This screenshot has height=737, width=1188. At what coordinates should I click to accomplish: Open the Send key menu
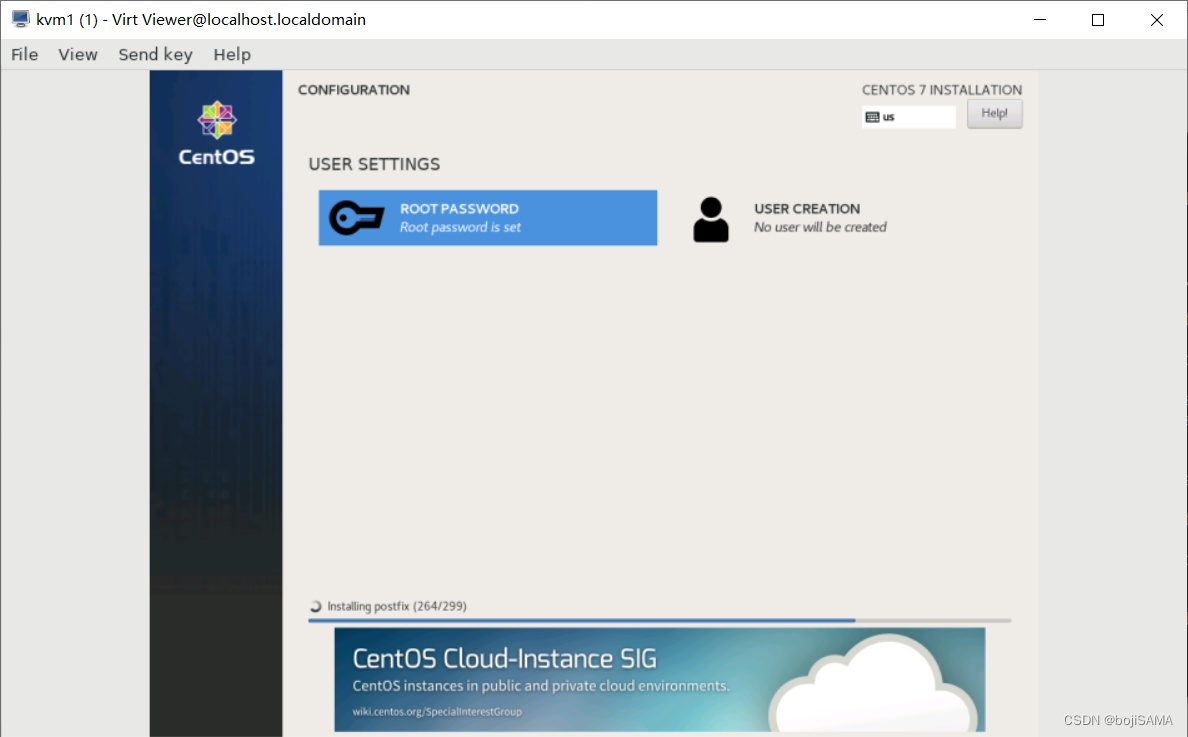pos(155,54)
